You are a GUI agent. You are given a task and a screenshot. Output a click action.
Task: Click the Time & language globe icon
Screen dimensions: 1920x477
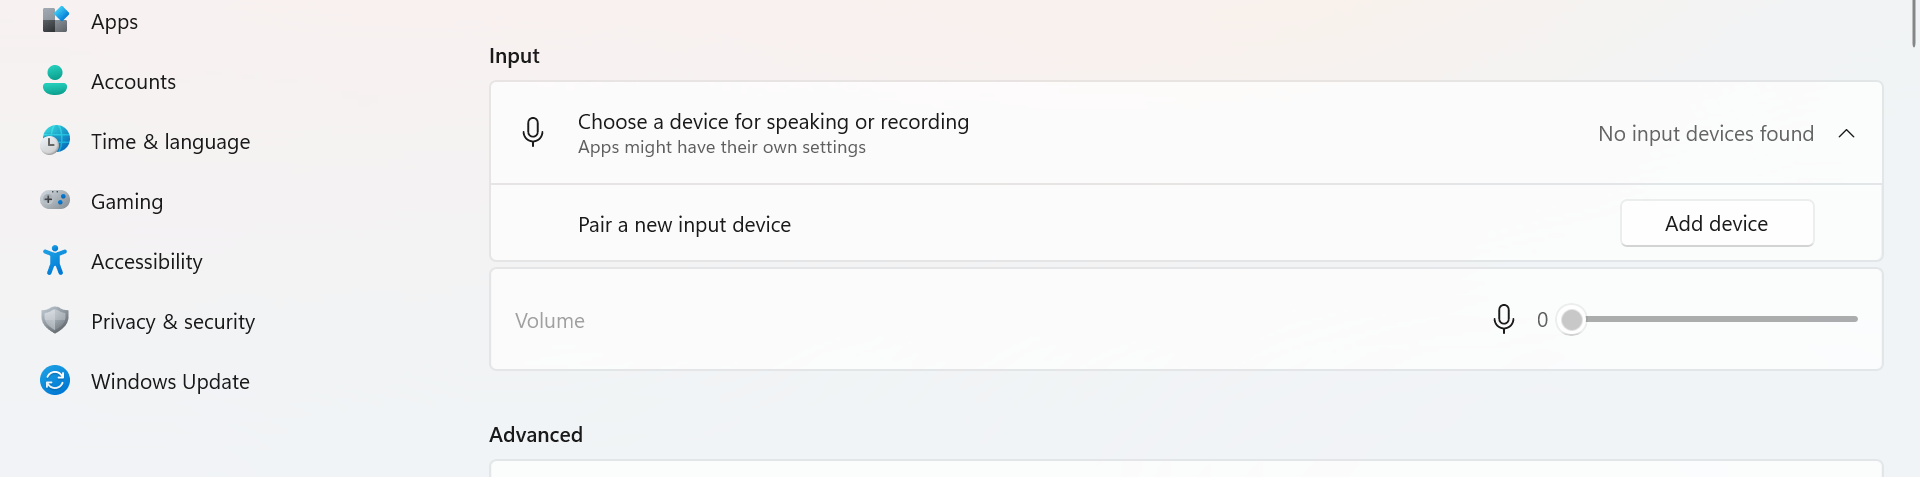[x=55, y=141]
